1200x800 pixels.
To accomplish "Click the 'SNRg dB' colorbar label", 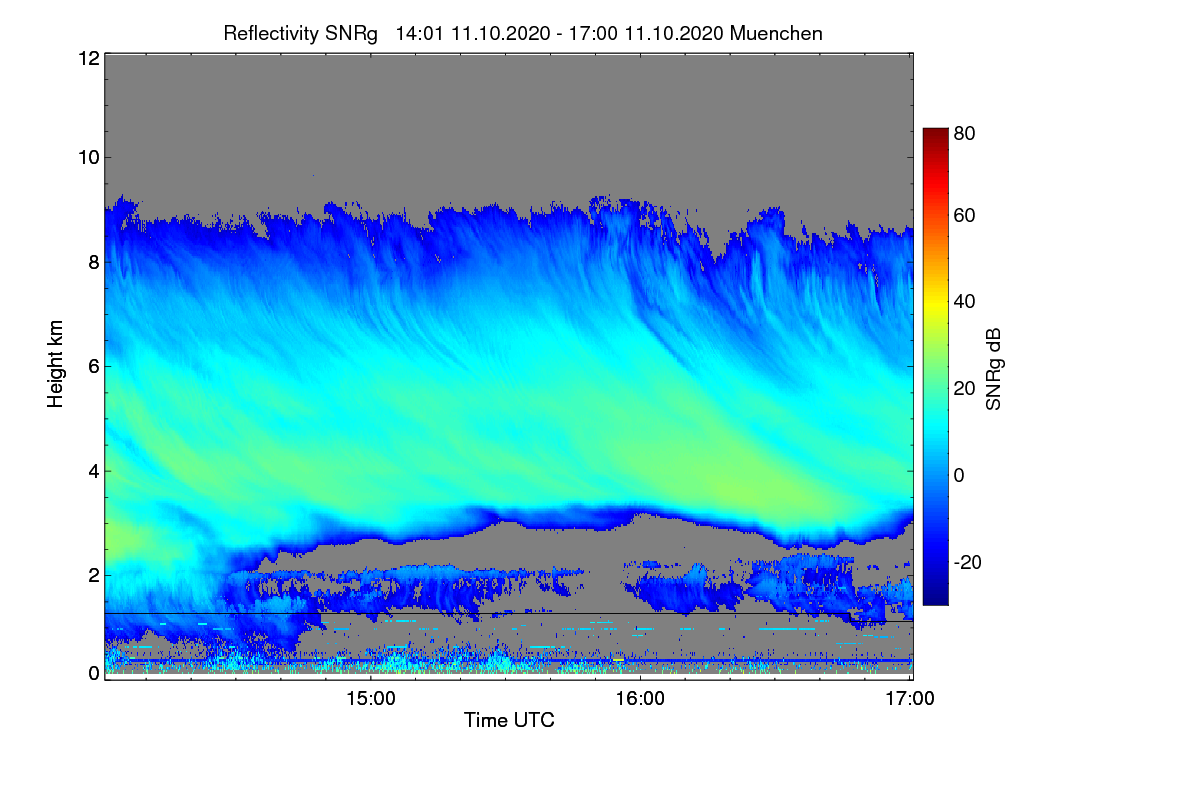I will (x=993, y=368).
